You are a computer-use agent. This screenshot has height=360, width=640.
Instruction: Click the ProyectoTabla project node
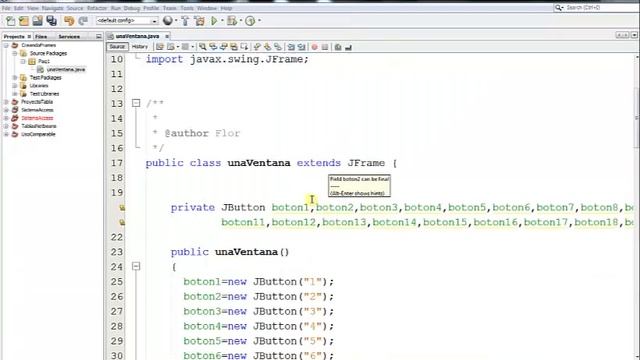[37, 102]
